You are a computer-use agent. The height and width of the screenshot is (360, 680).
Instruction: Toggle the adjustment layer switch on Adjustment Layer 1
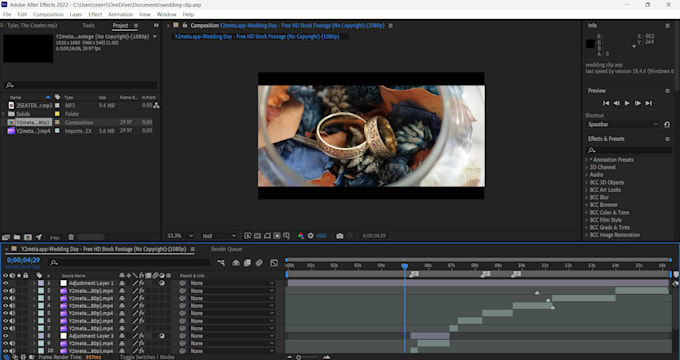coord(162,283)
